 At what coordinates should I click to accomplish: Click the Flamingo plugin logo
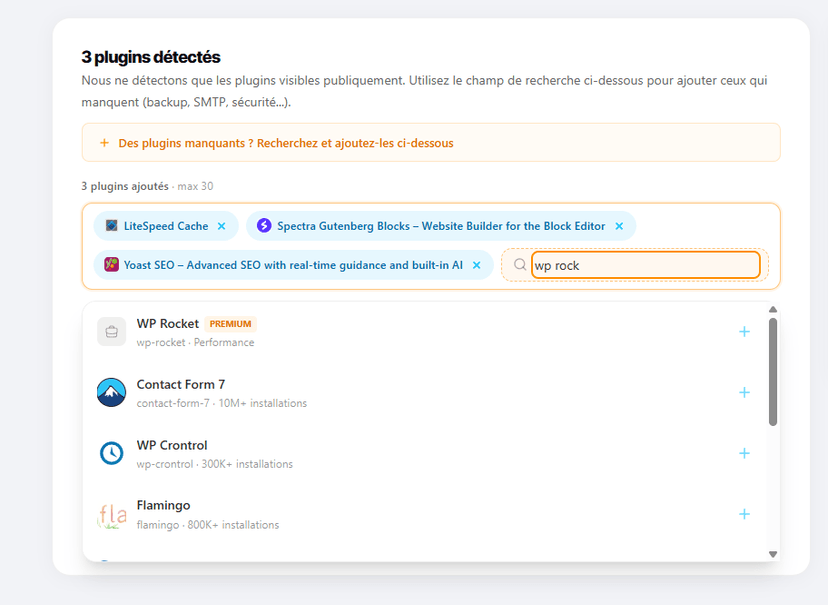tap(112, 514)
